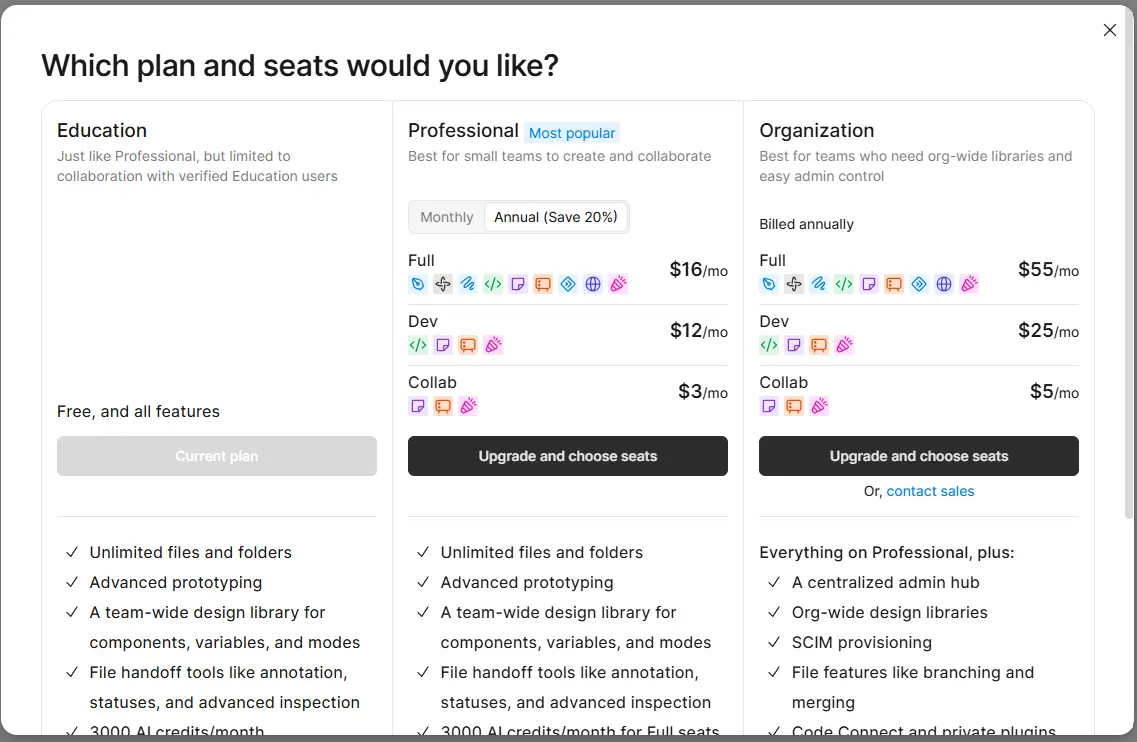Click the blue squiggle Draw icon in Professional Full
The image size is (1137, 742).
point(468,284)
